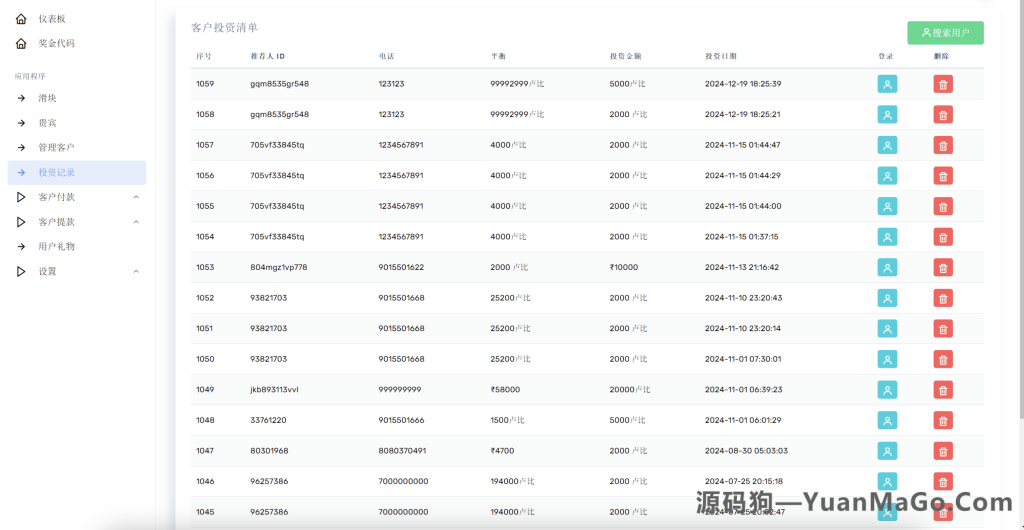Click the 奖金代码 home icon
Image resolution: width=1024 pixels, height=530 pixels.
[x=21, y=44]
